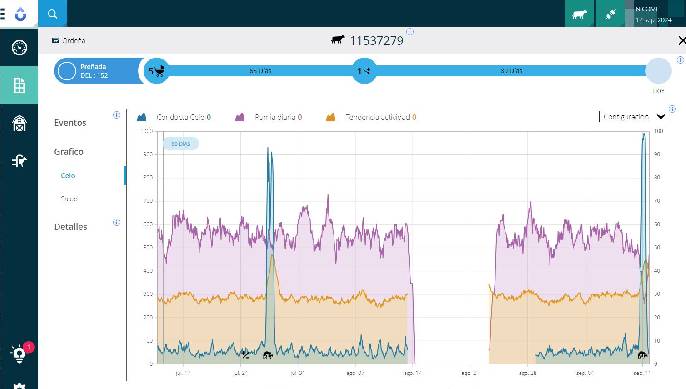Click the tag device icon in top bar
686x389 pixels.
coord(610,14)
